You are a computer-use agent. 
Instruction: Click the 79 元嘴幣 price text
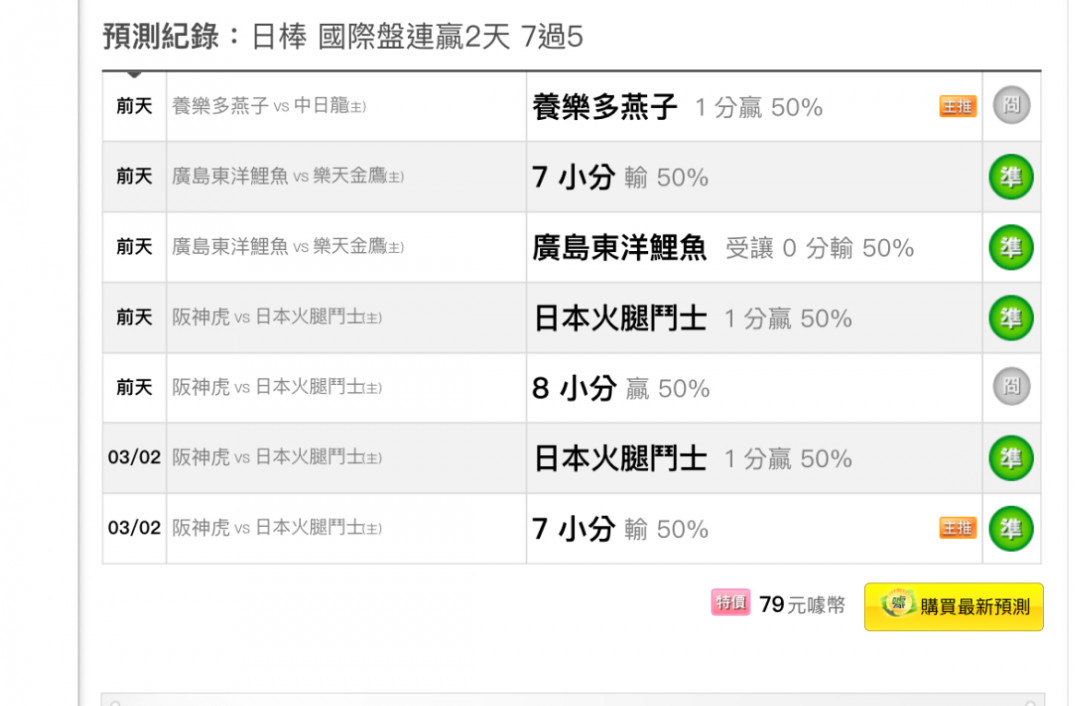pos(802,605)
